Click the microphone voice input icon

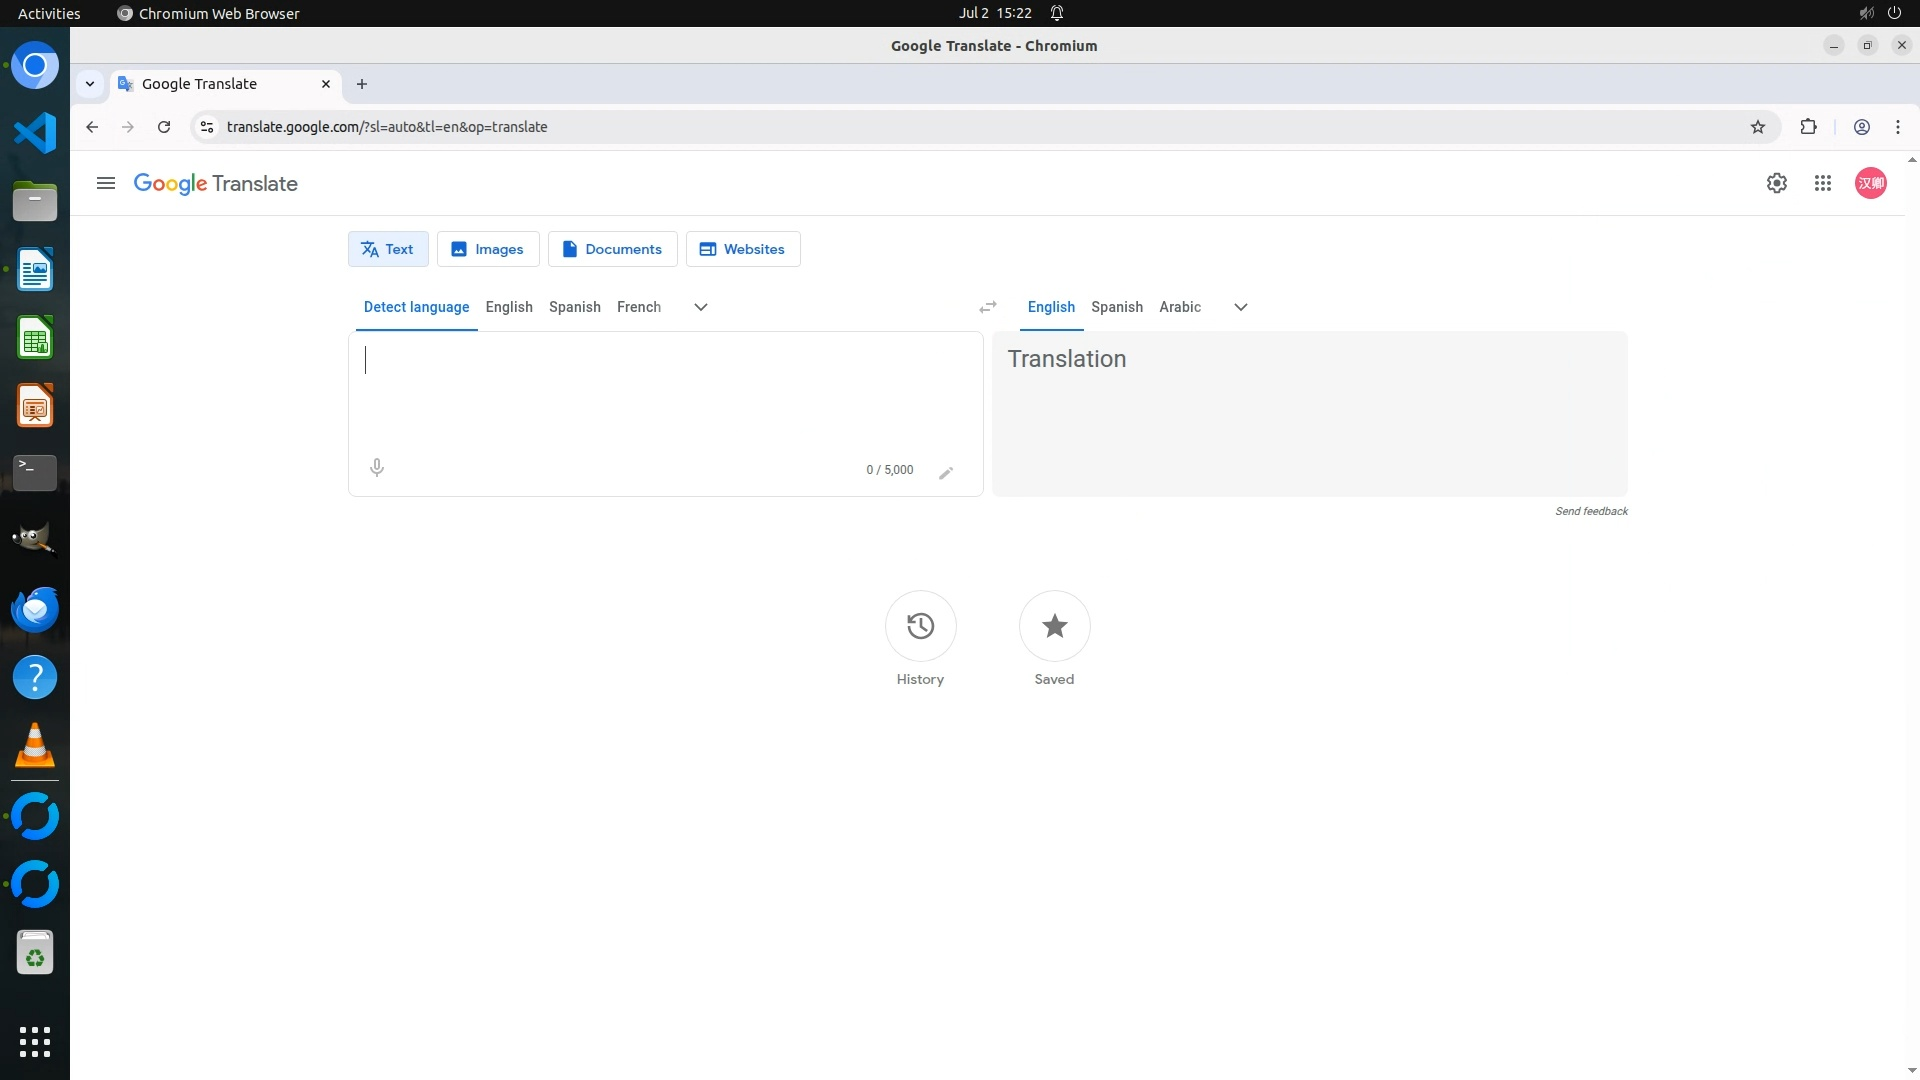[x=377, y=467]
